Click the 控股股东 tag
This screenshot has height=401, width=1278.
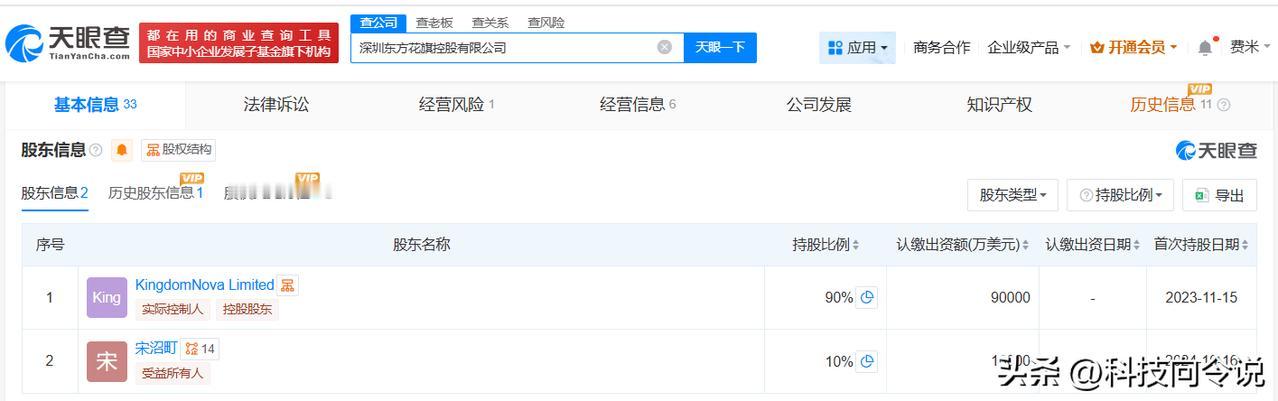pyautogui.click(x=247, y=309)
